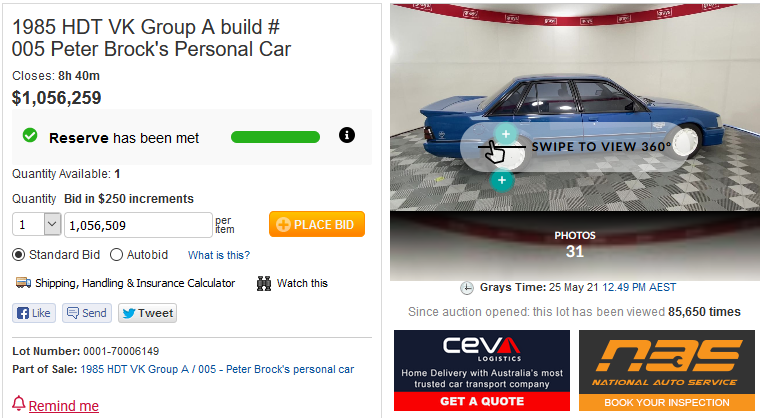This screenshot has width=760, height=418.
Task: Open the 'What is this?' link
Action: (219, 255)
